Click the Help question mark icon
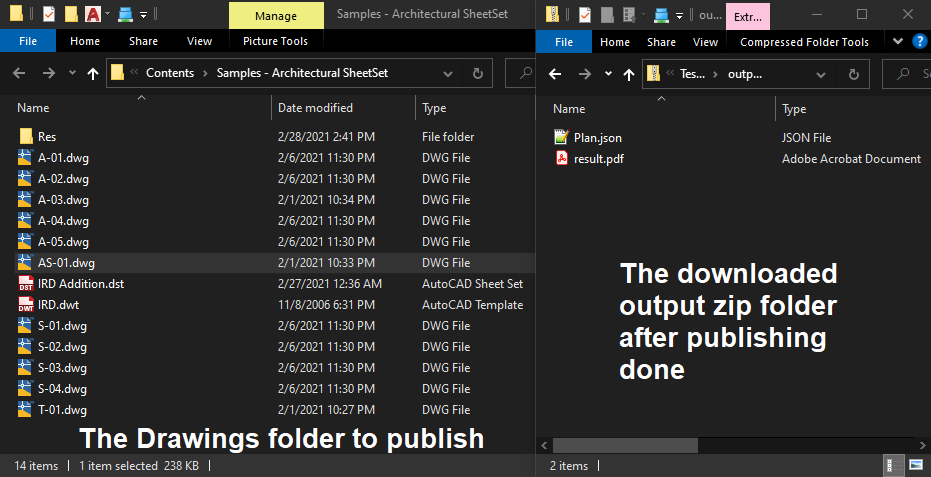 pos(920,41)
